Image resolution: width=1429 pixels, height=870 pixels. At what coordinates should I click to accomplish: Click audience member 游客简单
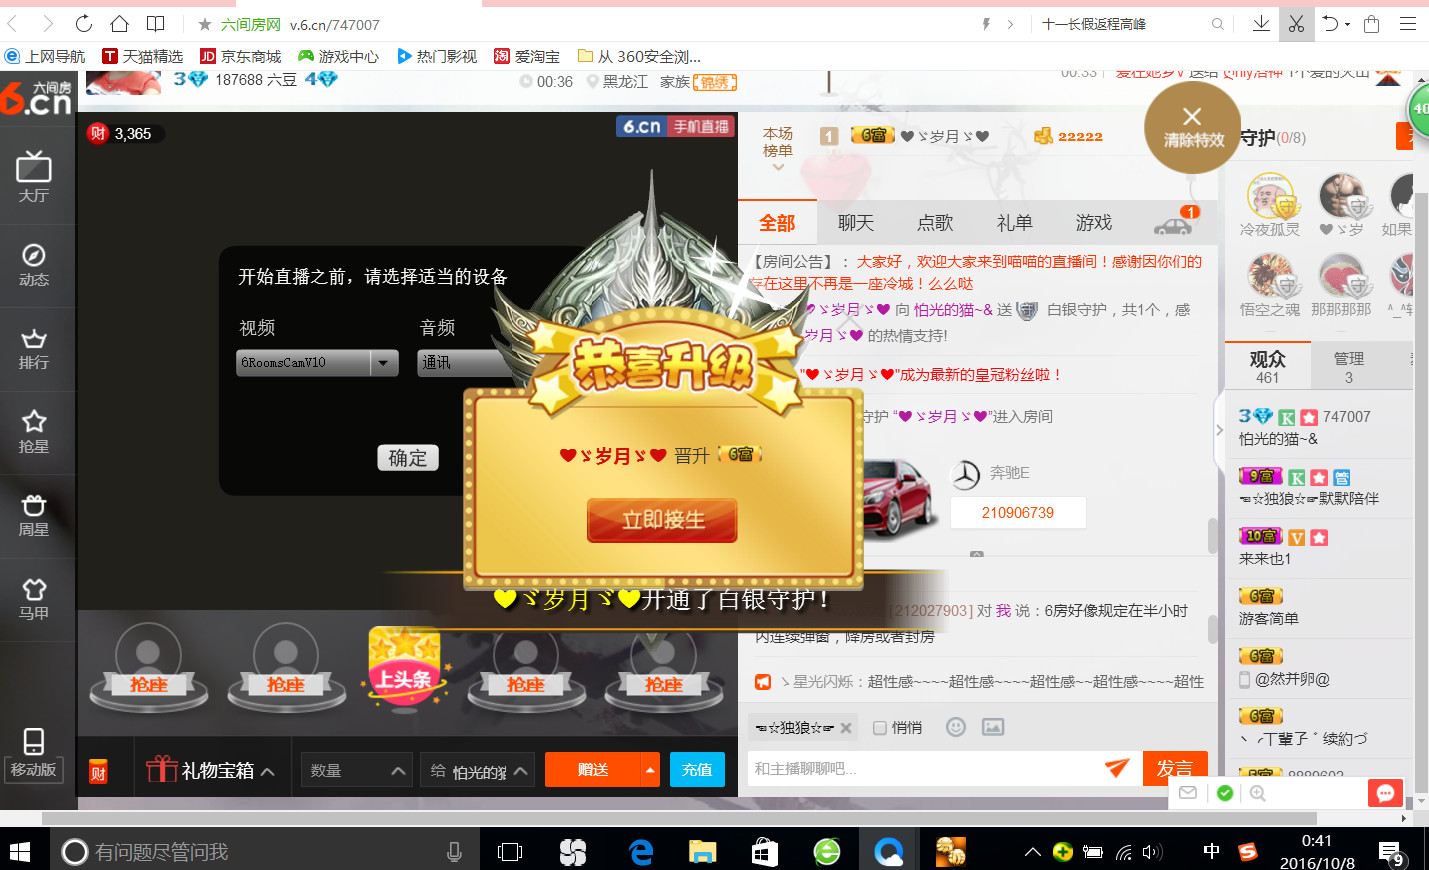click(1269, 619)
